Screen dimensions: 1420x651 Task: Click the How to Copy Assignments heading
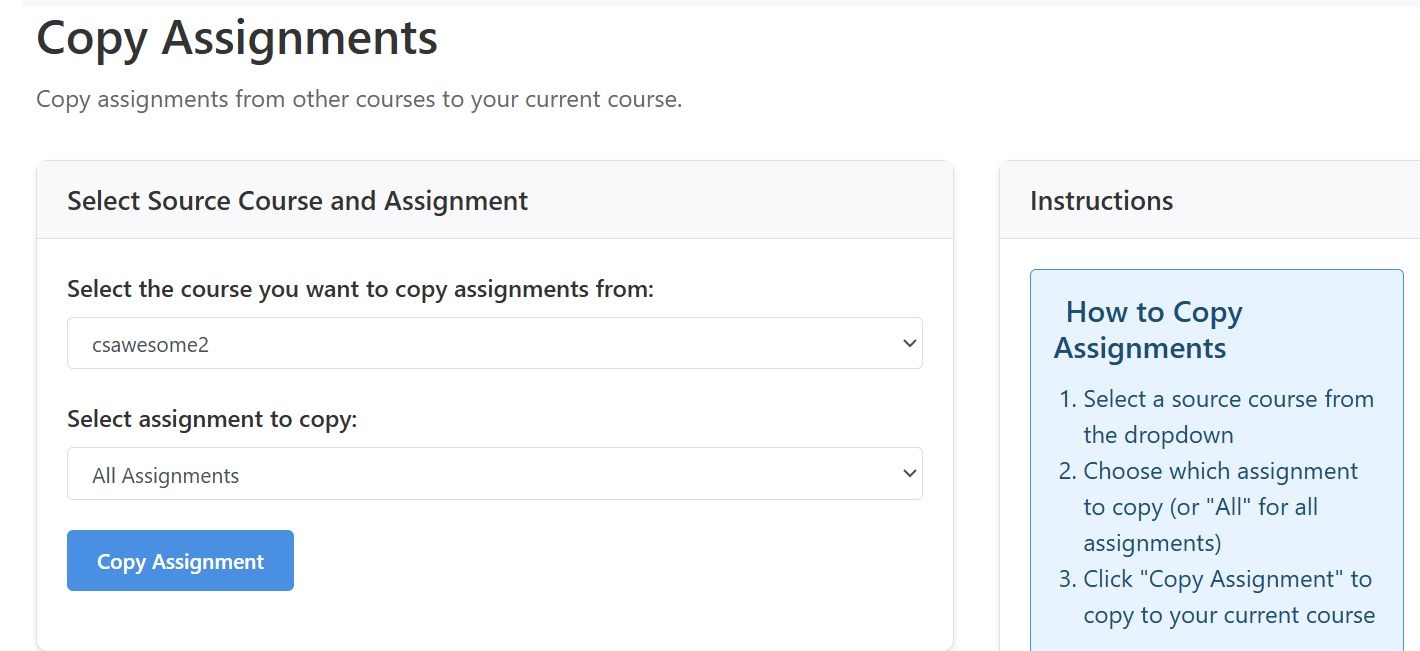(1148, 330)
